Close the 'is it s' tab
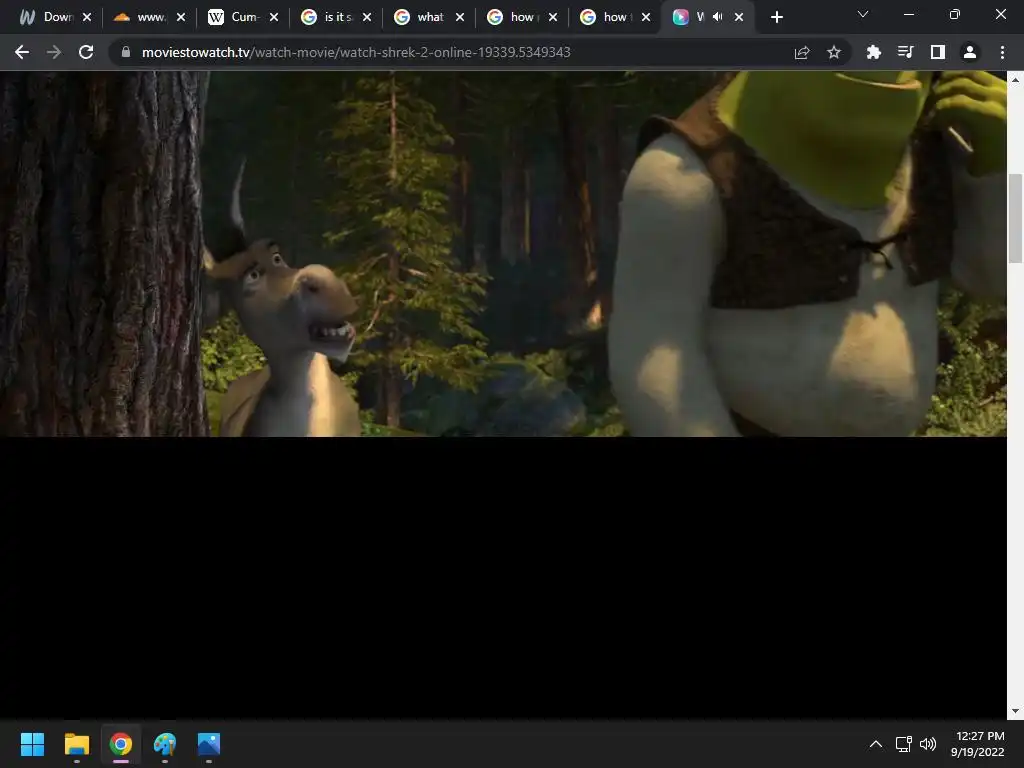 click(x=367, y=18)
